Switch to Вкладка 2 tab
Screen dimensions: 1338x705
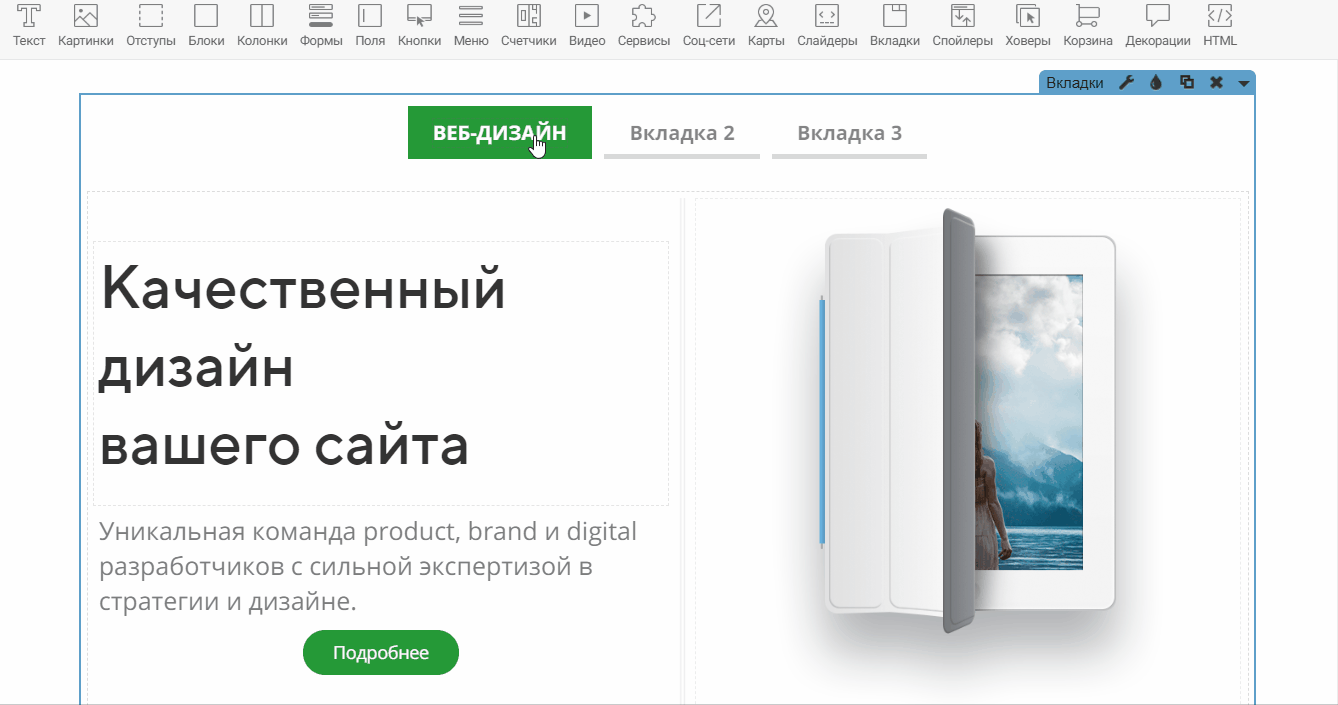pos(682,133)
